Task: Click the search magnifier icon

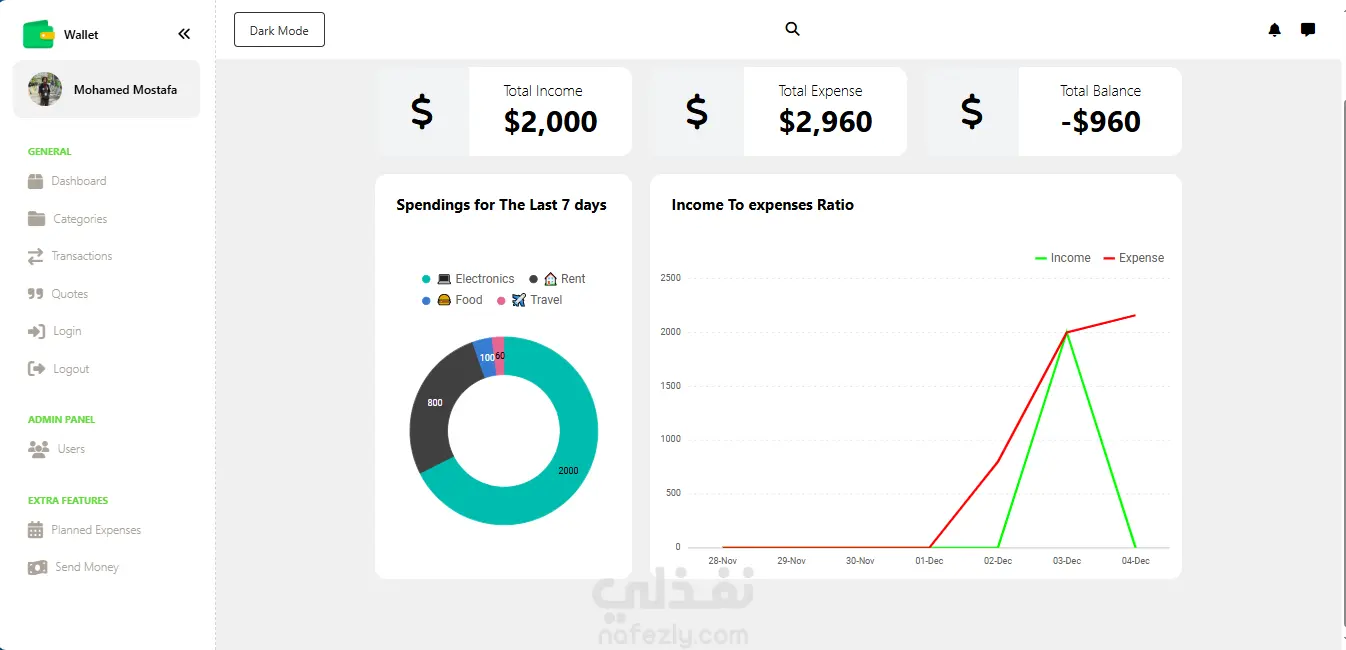Action: [792, 29]
